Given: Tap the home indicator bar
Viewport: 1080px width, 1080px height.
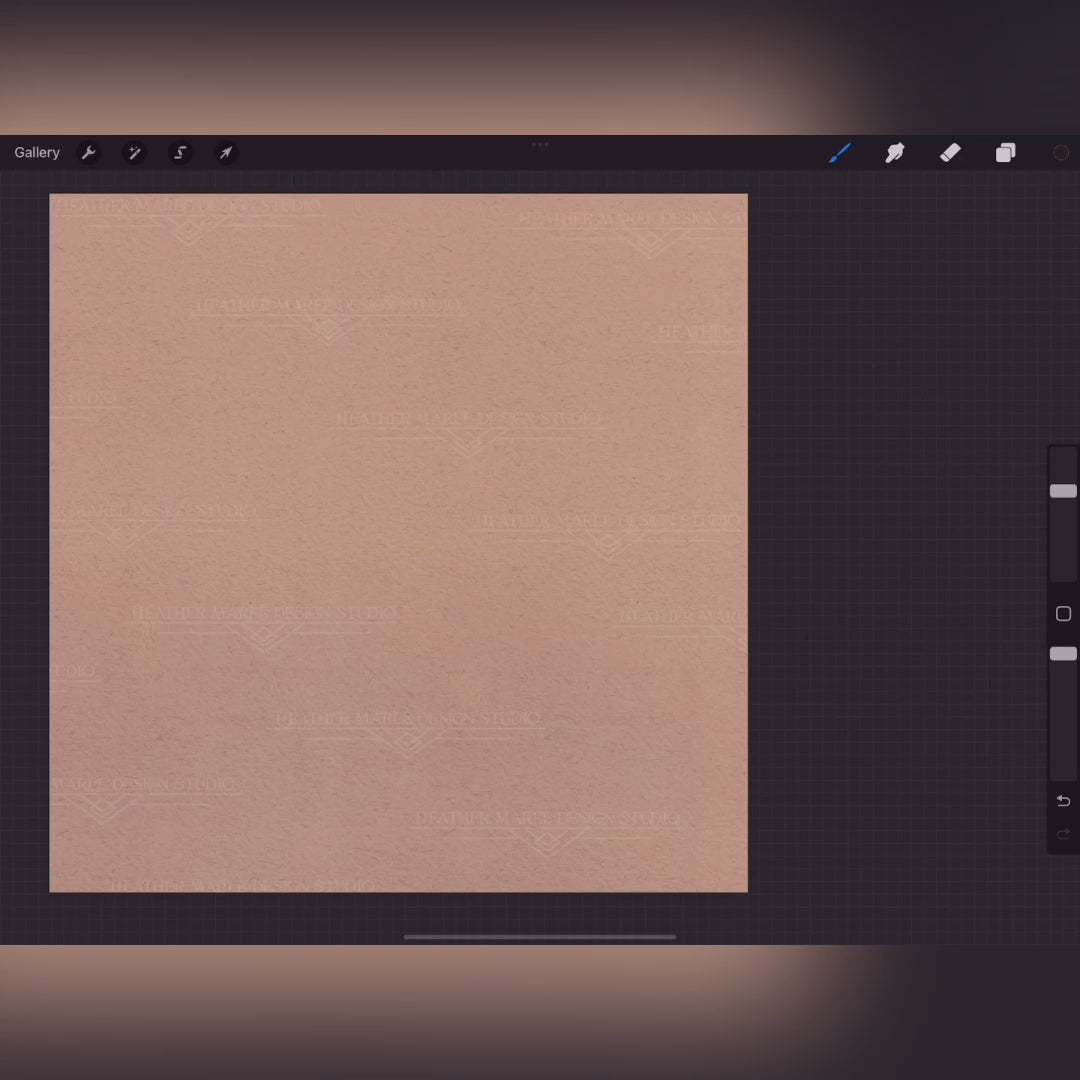Looking at the screenshot, I should point(540,937).
